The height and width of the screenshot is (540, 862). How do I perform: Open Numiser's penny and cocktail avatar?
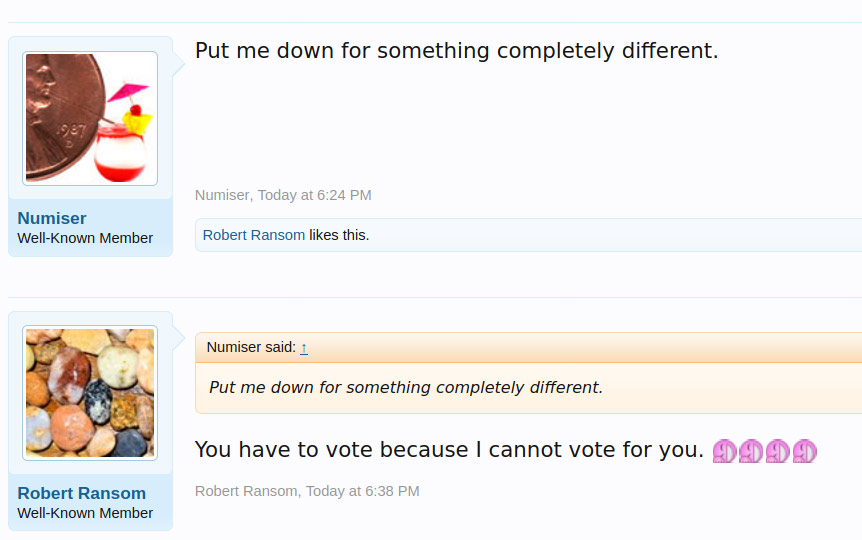[x=90, y=118]
